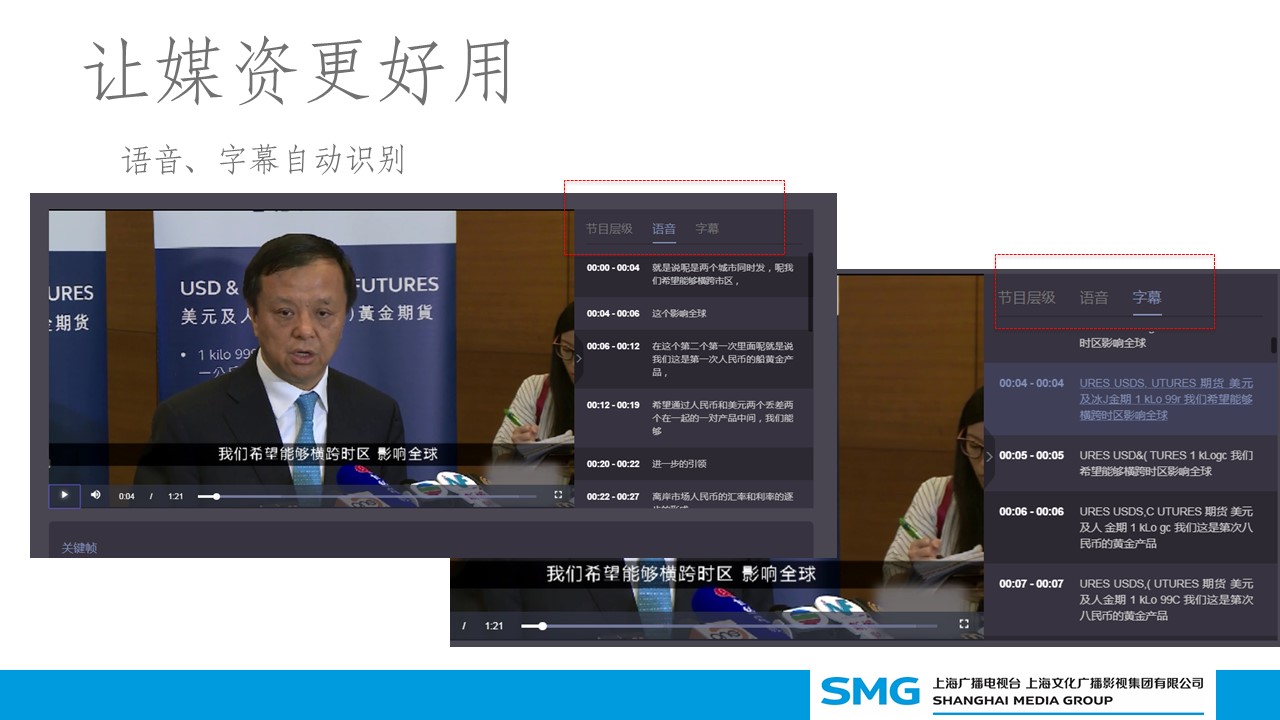Seek on the right player's progress bar
Screen dimensions: 1280x720
pos(729,626)
